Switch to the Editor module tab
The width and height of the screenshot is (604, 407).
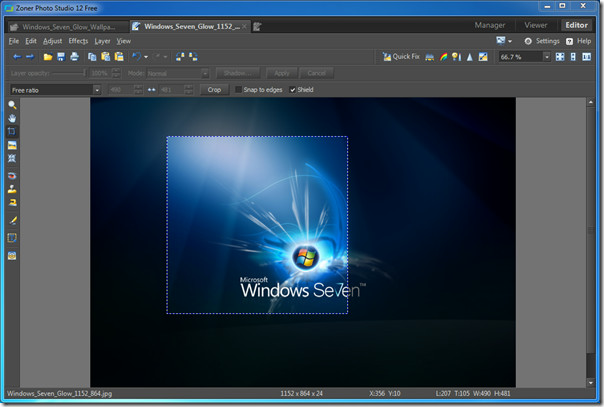pos(576,25)
